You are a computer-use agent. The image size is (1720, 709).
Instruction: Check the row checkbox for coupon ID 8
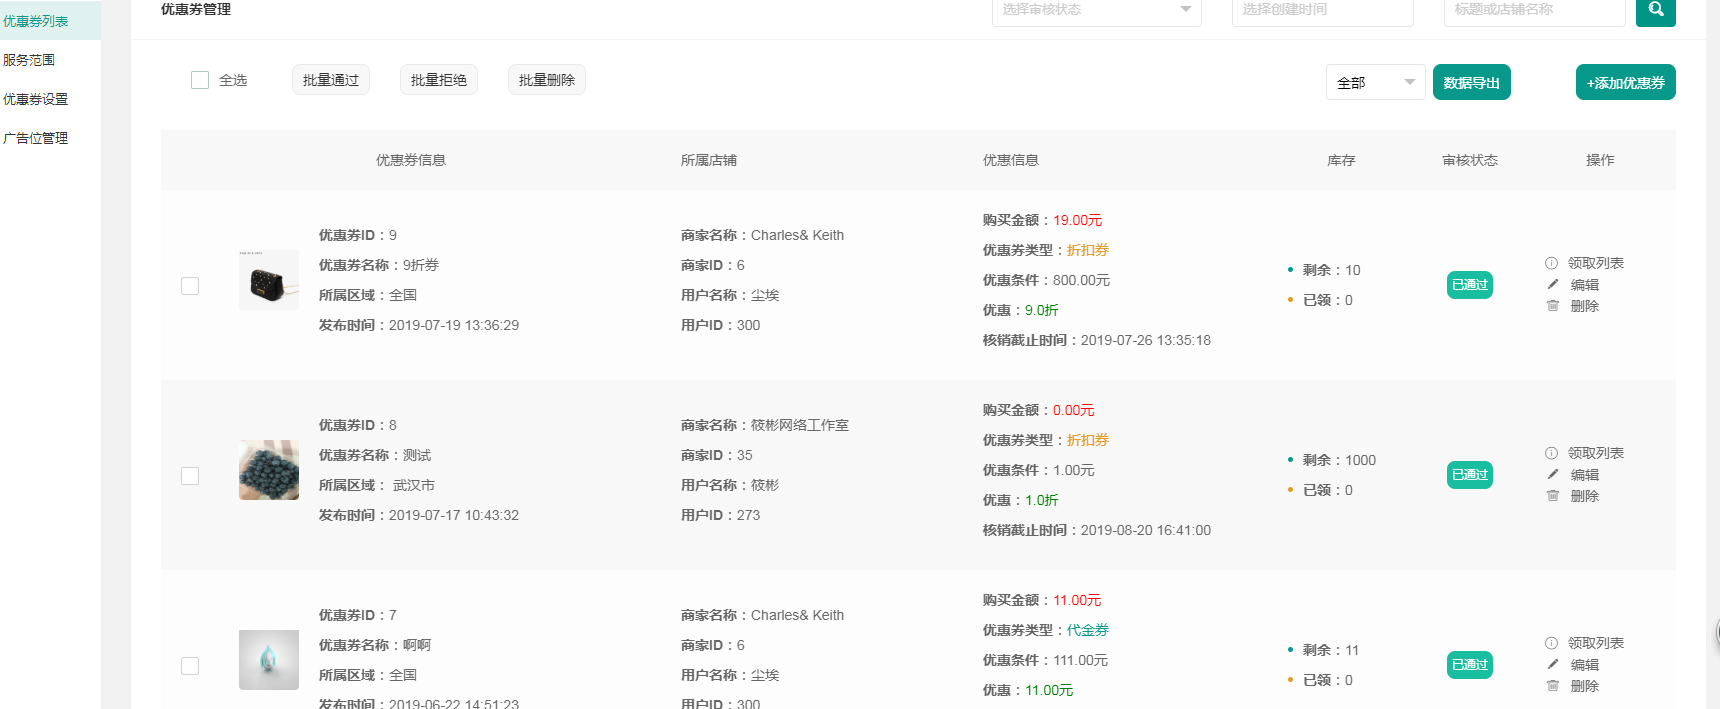click(x=190, y=476)
